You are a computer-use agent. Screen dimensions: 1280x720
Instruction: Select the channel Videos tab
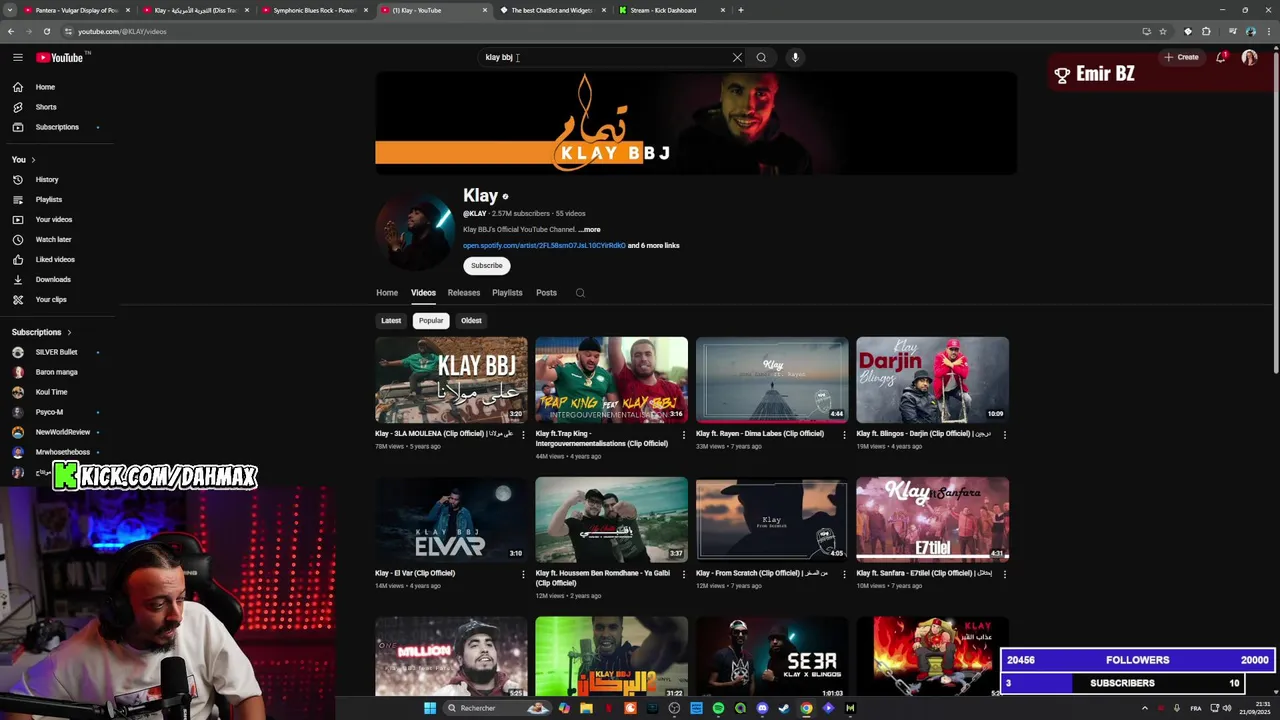[423, 293]
